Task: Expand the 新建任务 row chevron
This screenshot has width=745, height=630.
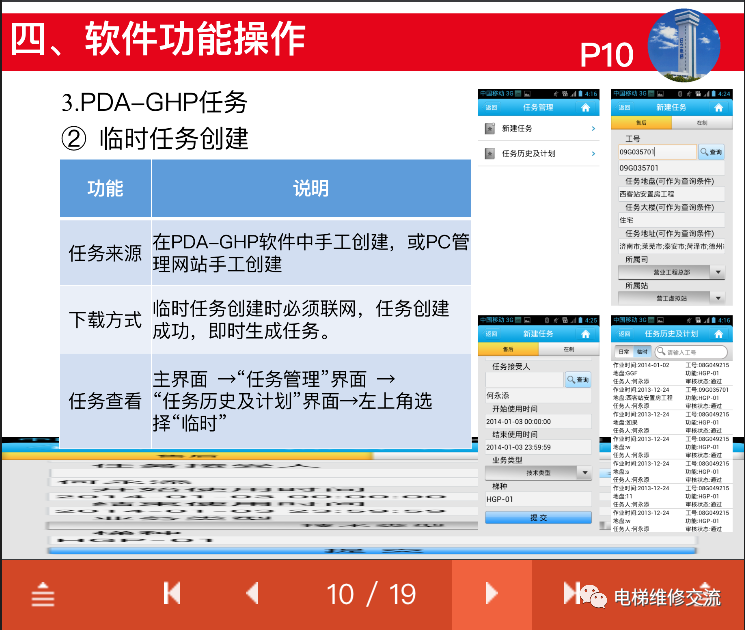Action: pyautogui.click(x=593, y=128)
